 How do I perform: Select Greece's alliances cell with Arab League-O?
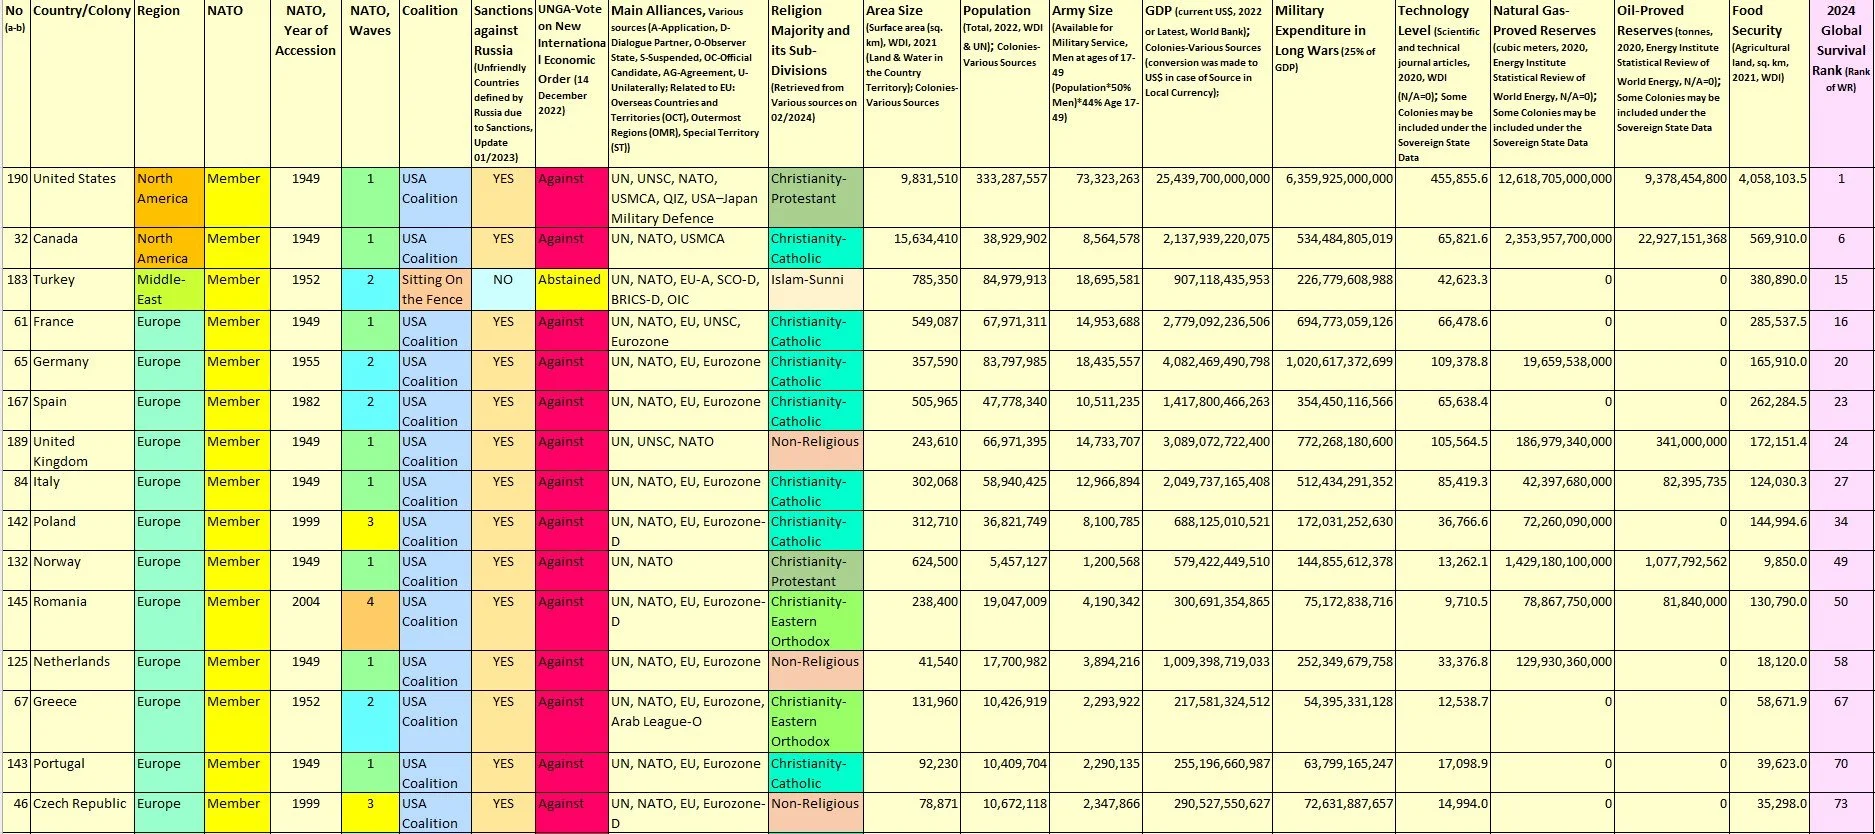[x=688, y=721]
